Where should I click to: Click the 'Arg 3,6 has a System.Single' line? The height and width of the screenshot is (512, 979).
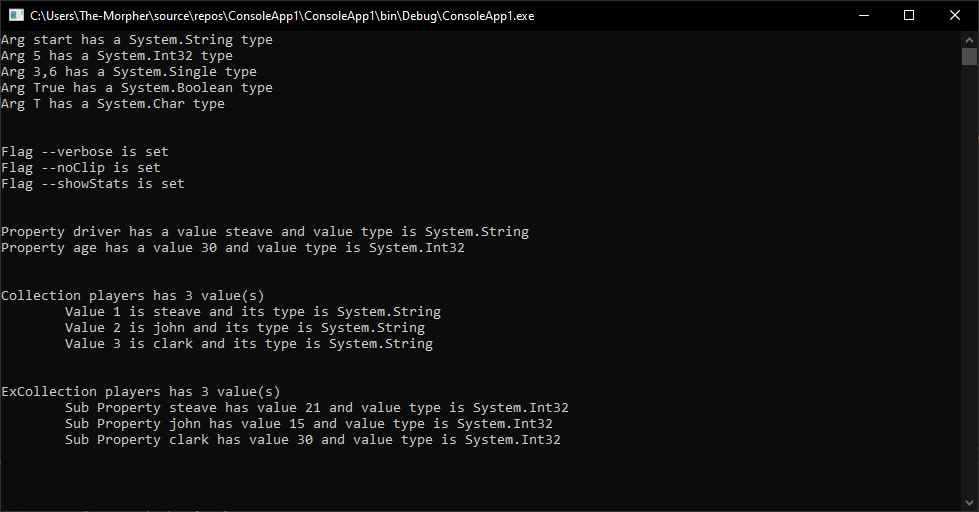point(129,72)
